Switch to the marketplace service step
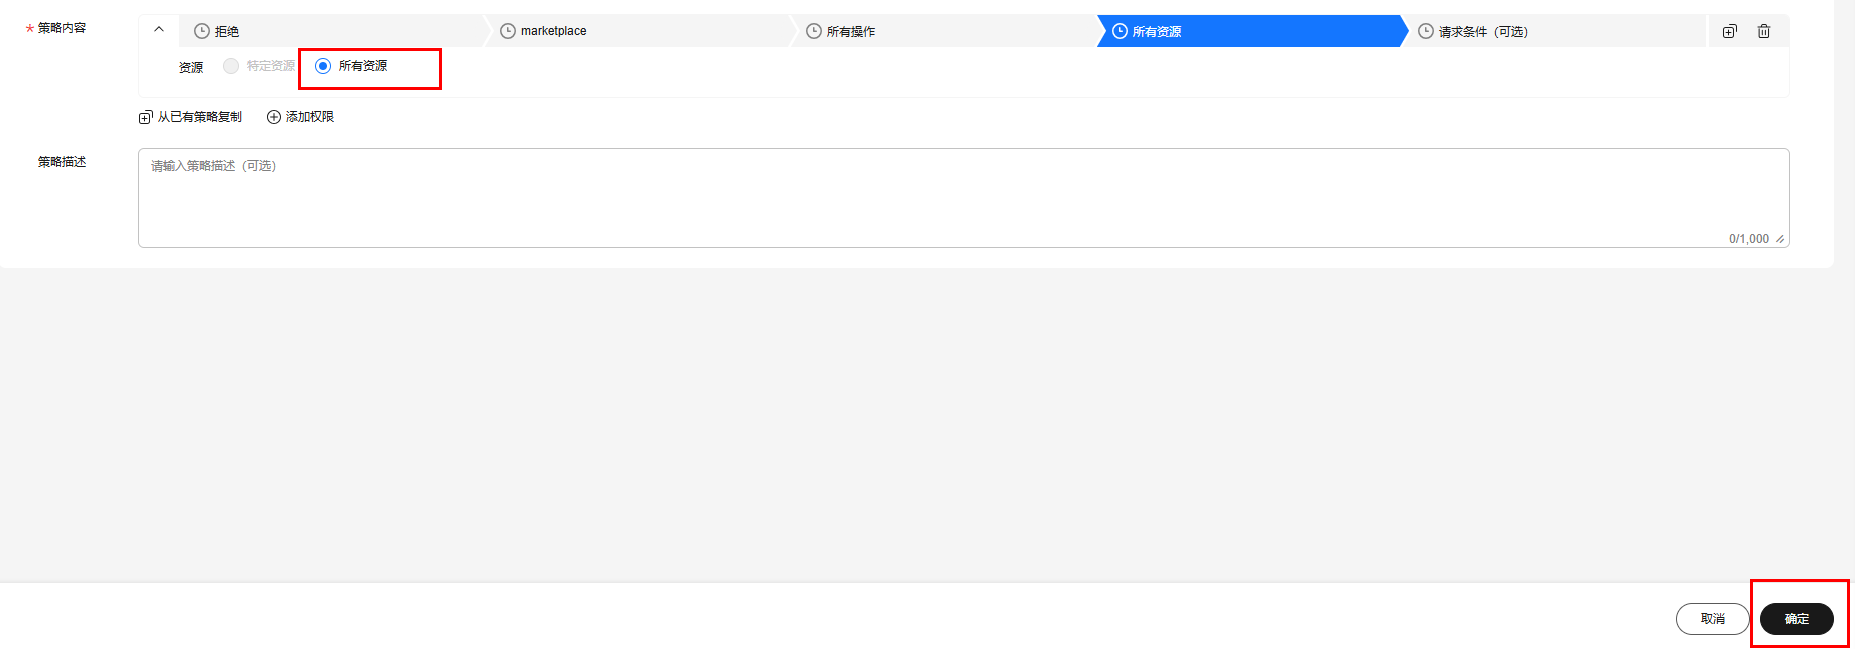The image size is (1855, 649). (553, 31)
